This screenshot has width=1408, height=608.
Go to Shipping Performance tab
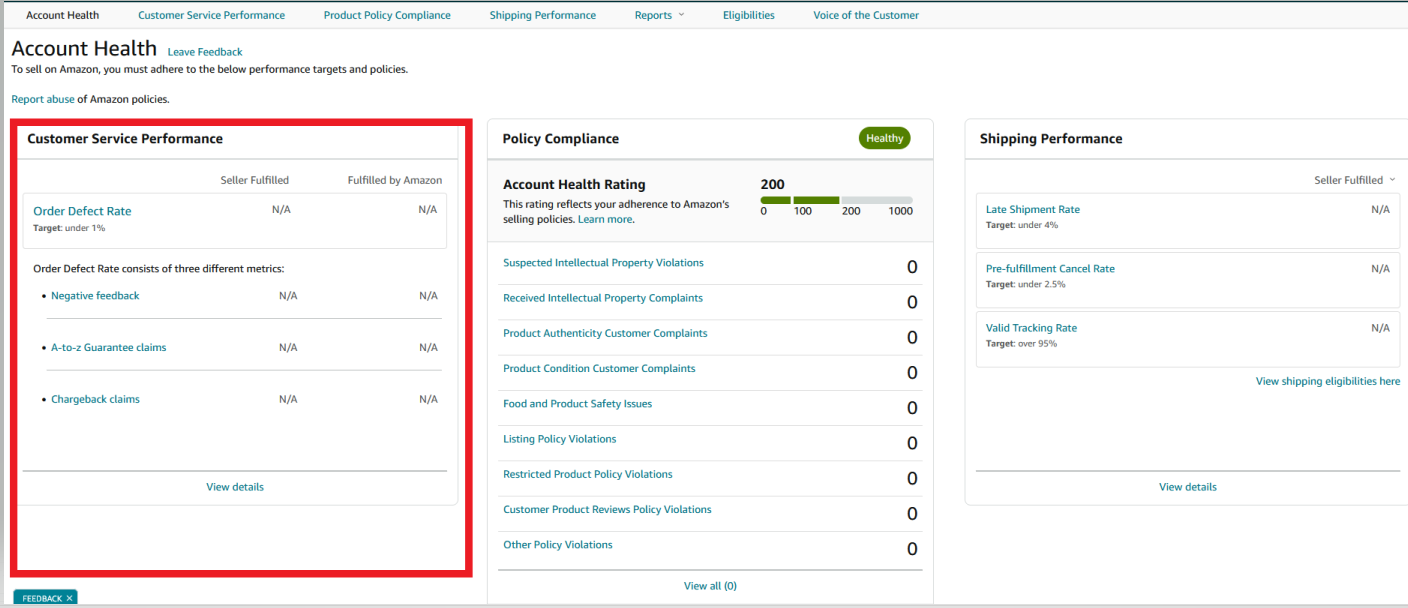pos(542,15)
